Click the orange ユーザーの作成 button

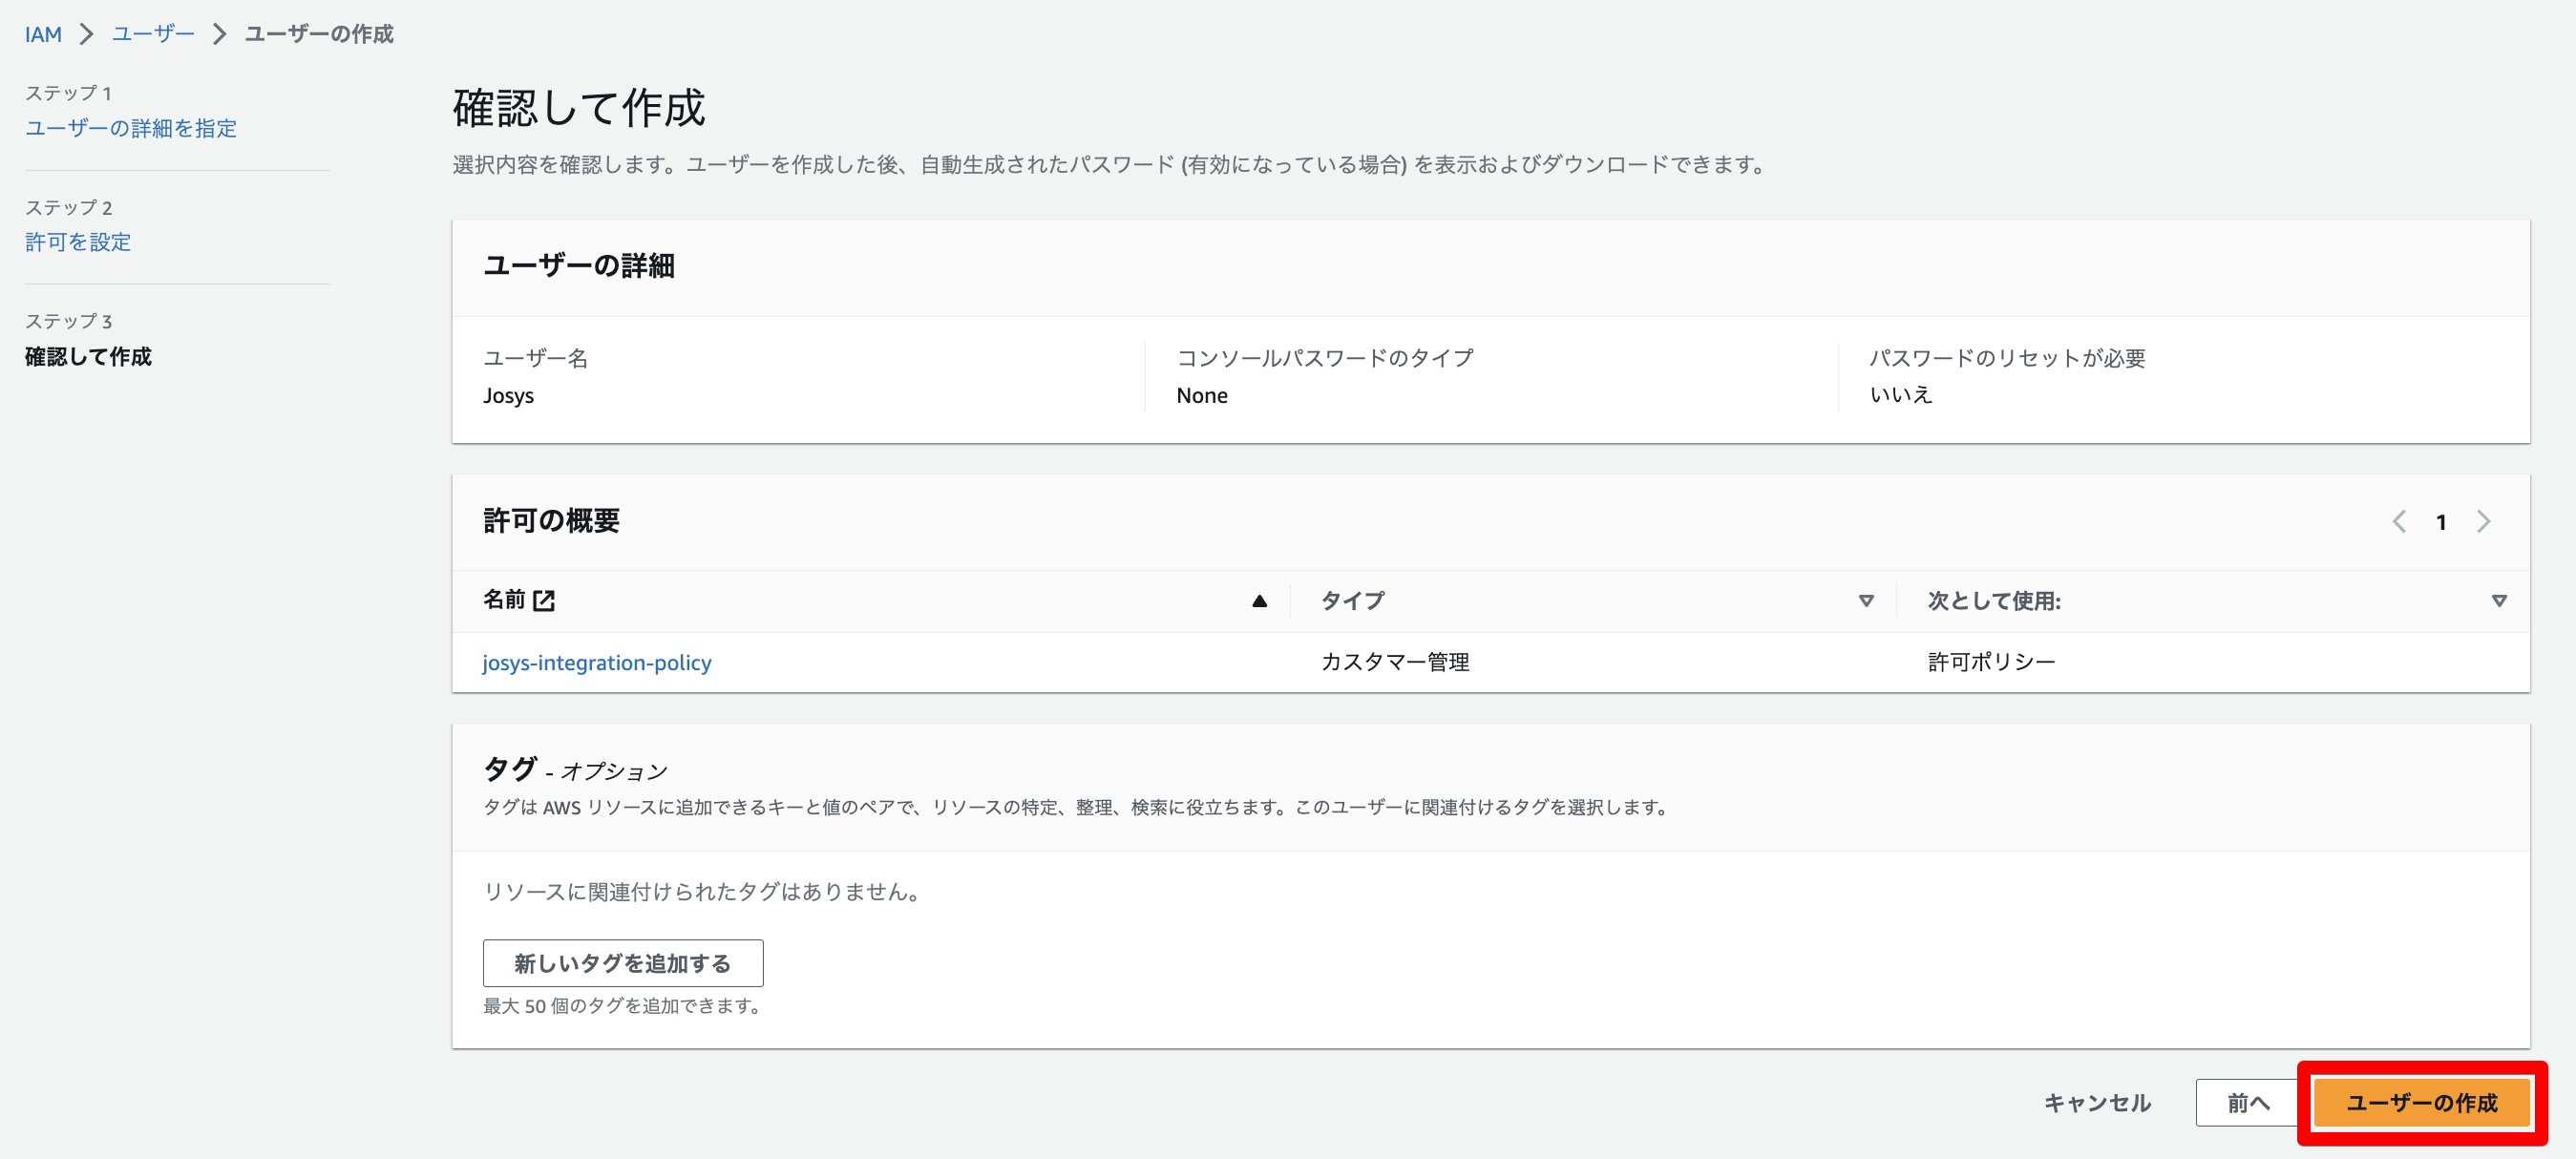2421,1102
